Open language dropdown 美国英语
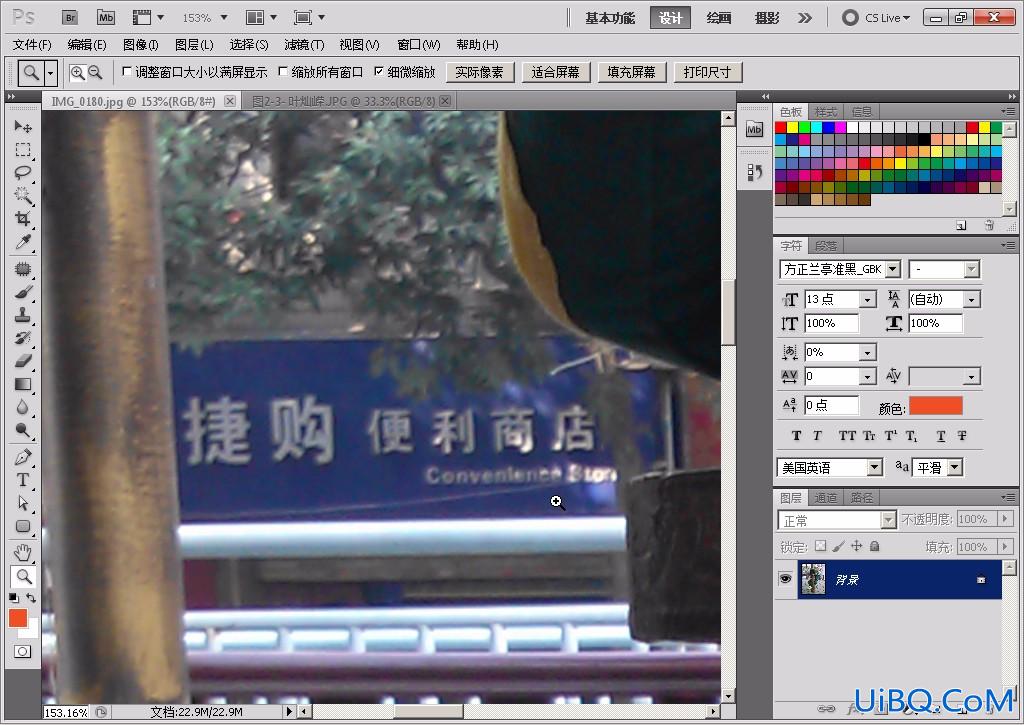The image size is (1024, 725). [x=875, y=468]
